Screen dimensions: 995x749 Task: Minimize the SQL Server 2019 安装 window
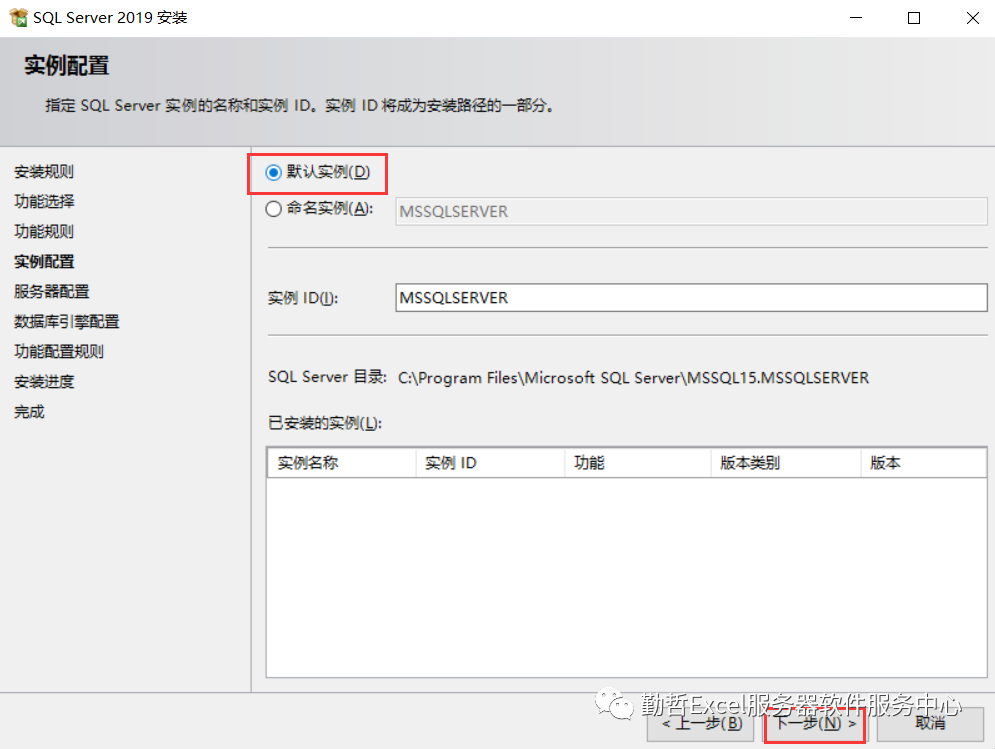point(856,18)
